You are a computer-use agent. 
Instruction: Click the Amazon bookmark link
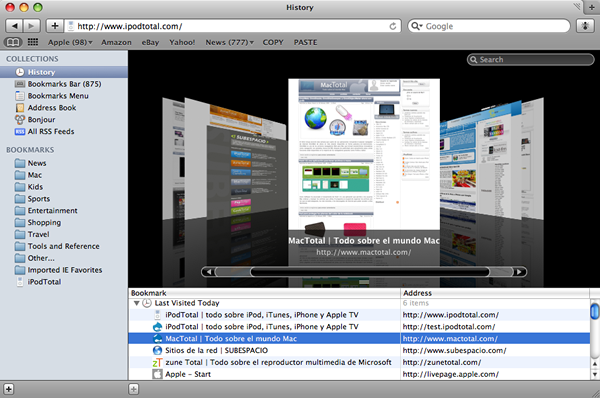tap(116, 42)
